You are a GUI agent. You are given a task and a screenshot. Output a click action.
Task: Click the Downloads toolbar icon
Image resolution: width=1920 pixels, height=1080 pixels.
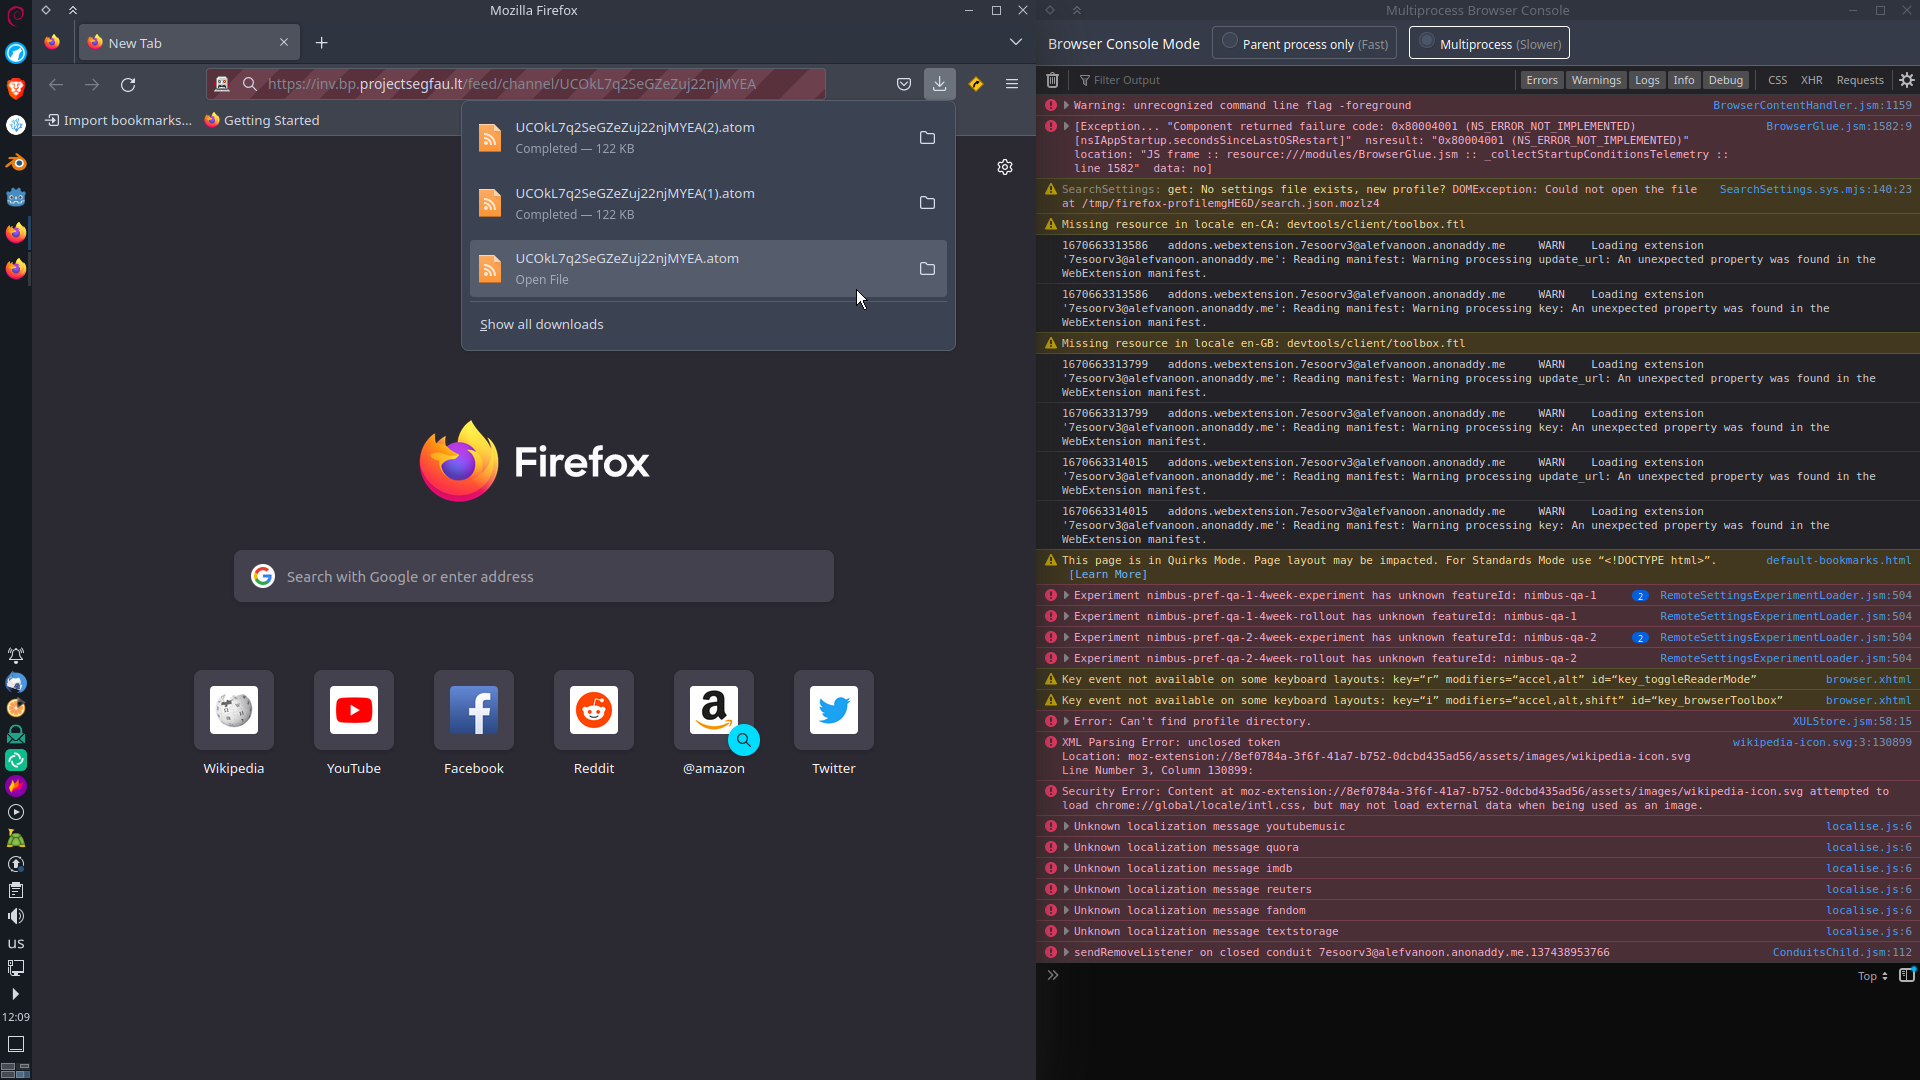pos(939,84)
